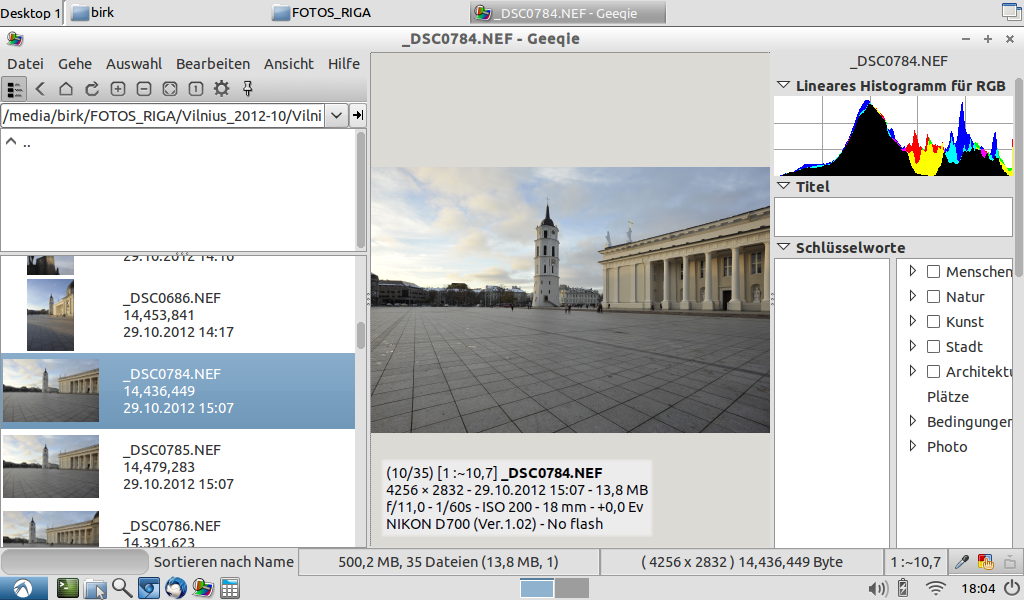Check the Architektur keyword checkbox
Image resolution: width=1024 pixels, height=600 pixels.
pos(934,371)
